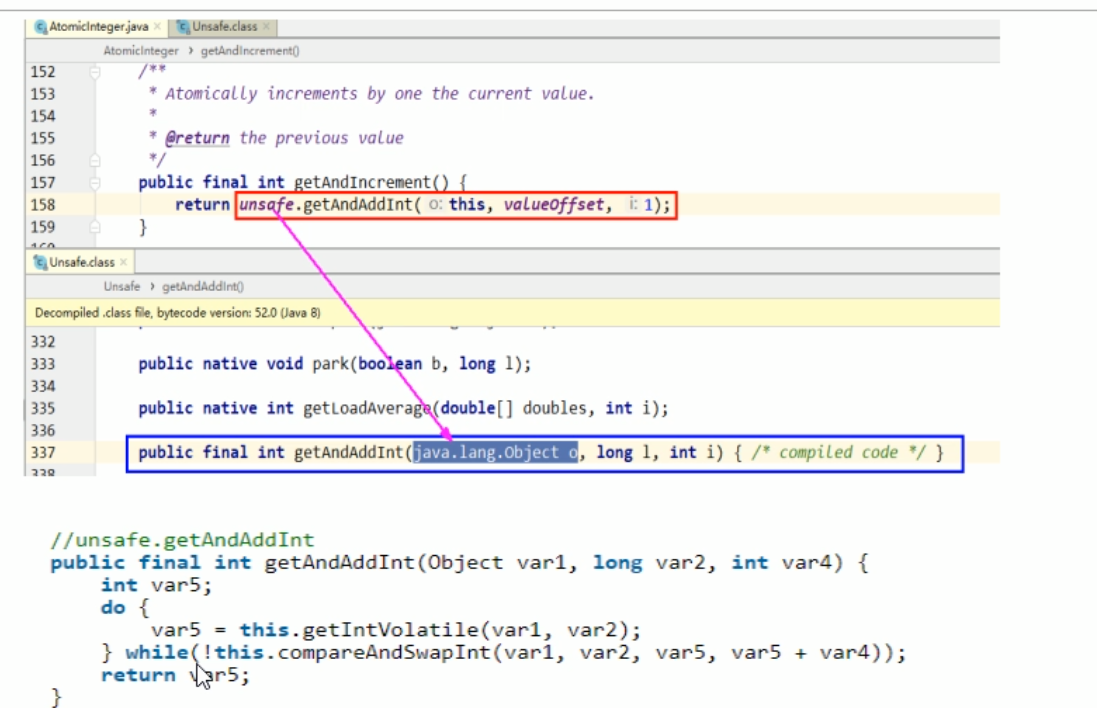Click line number 337 in the gutter

tap(43, 453)
